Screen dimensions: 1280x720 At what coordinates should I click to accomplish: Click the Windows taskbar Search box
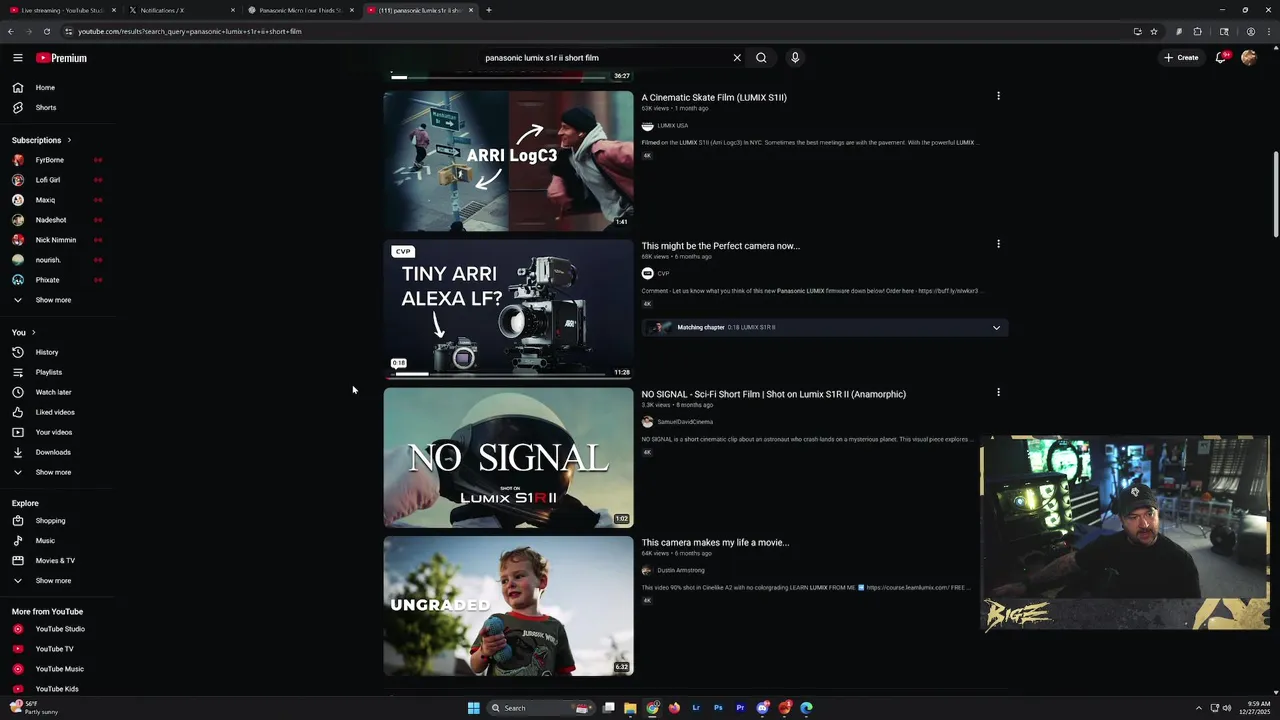coord(541,708)
